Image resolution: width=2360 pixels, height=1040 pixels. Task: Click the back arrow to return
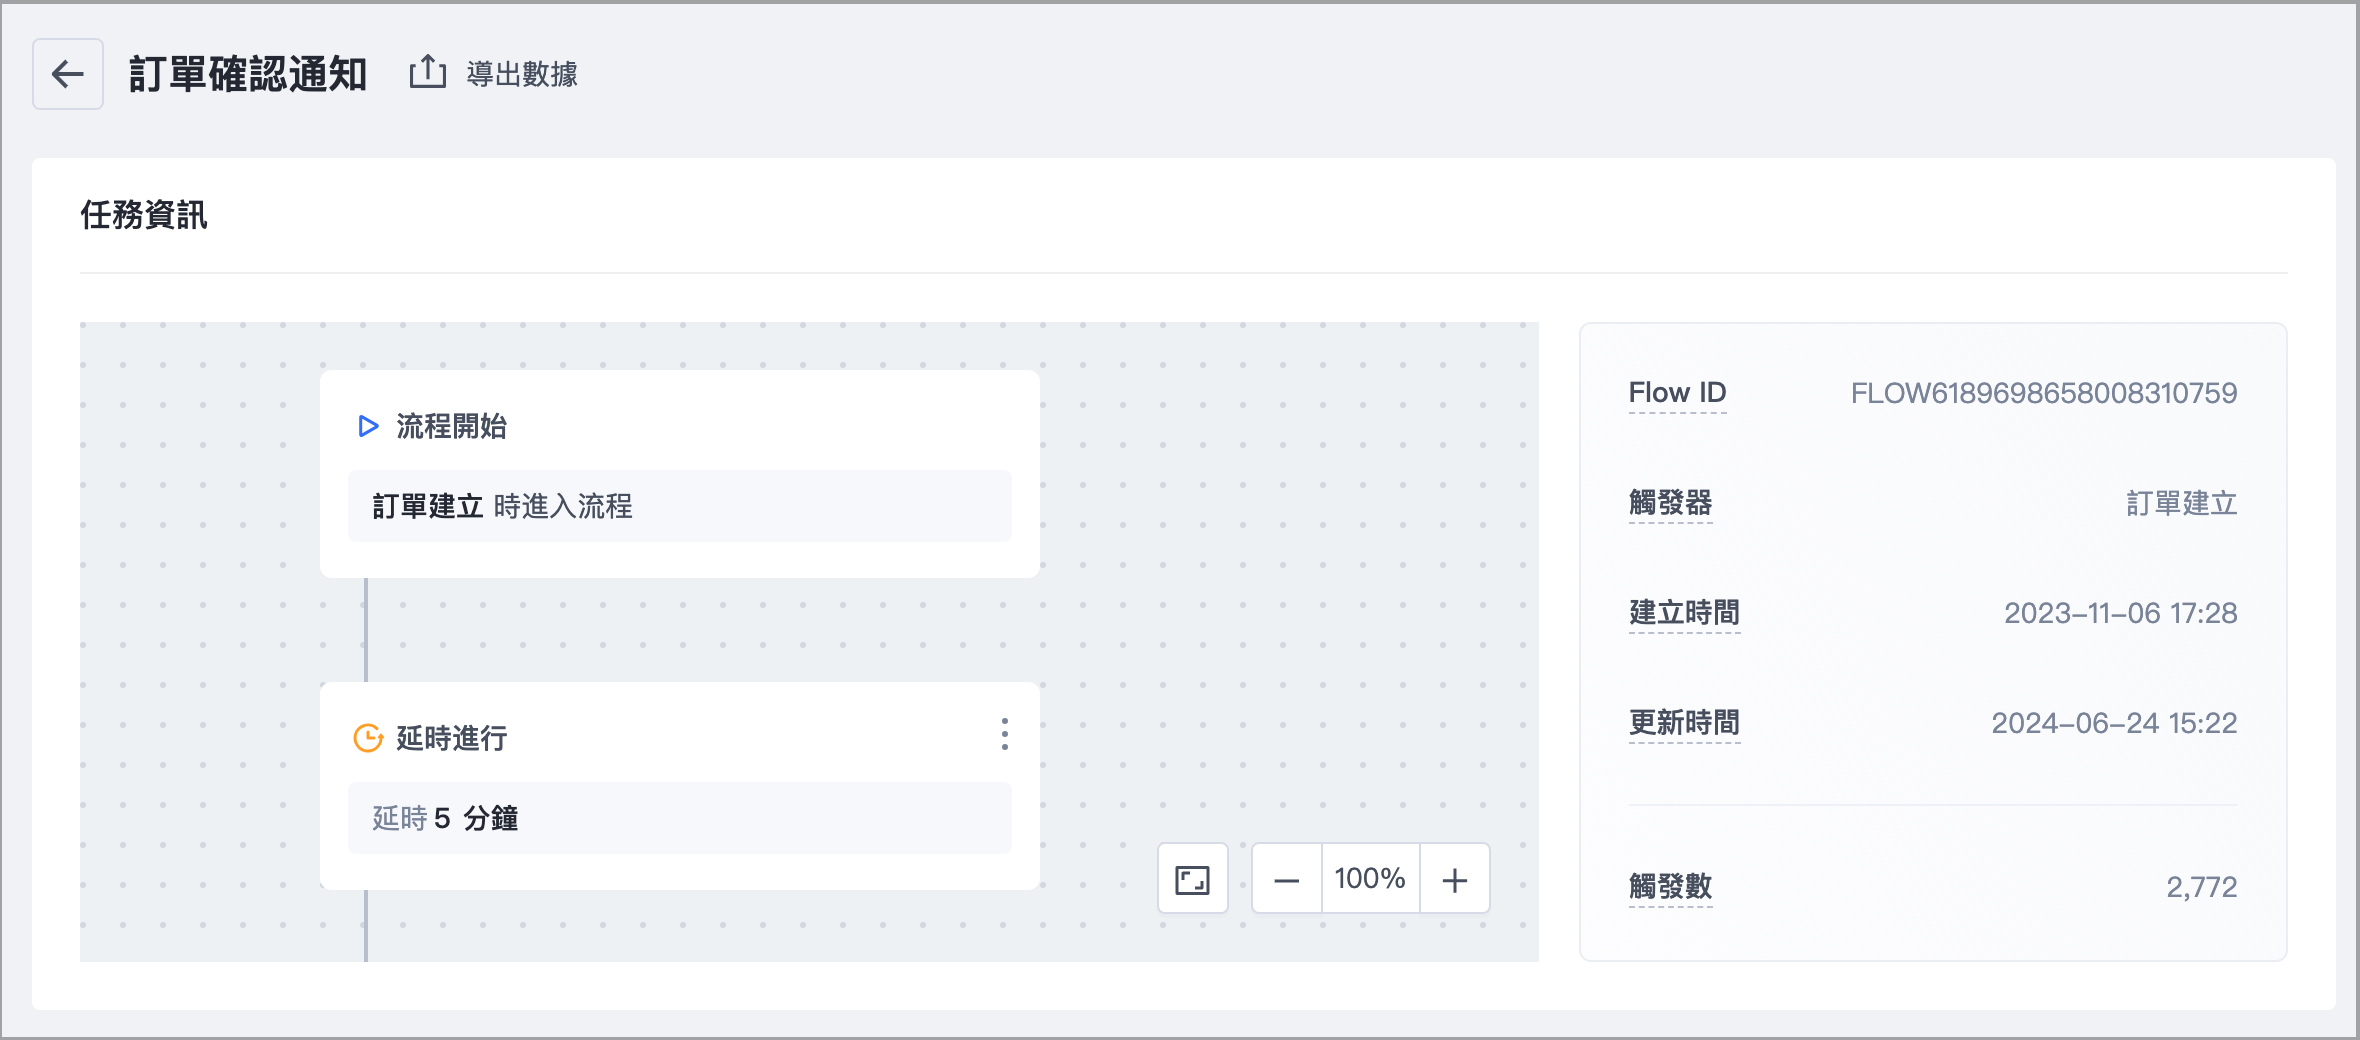tap(67, 74)
